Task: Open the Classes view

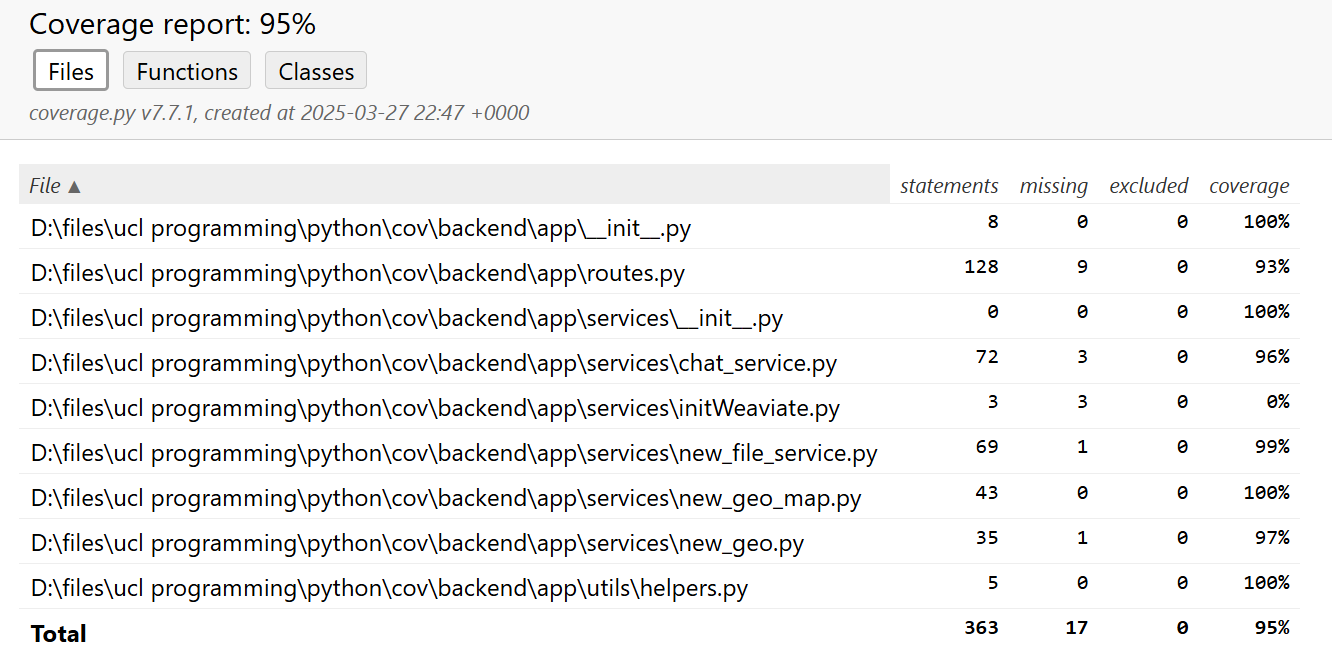Action: (316, 71)
